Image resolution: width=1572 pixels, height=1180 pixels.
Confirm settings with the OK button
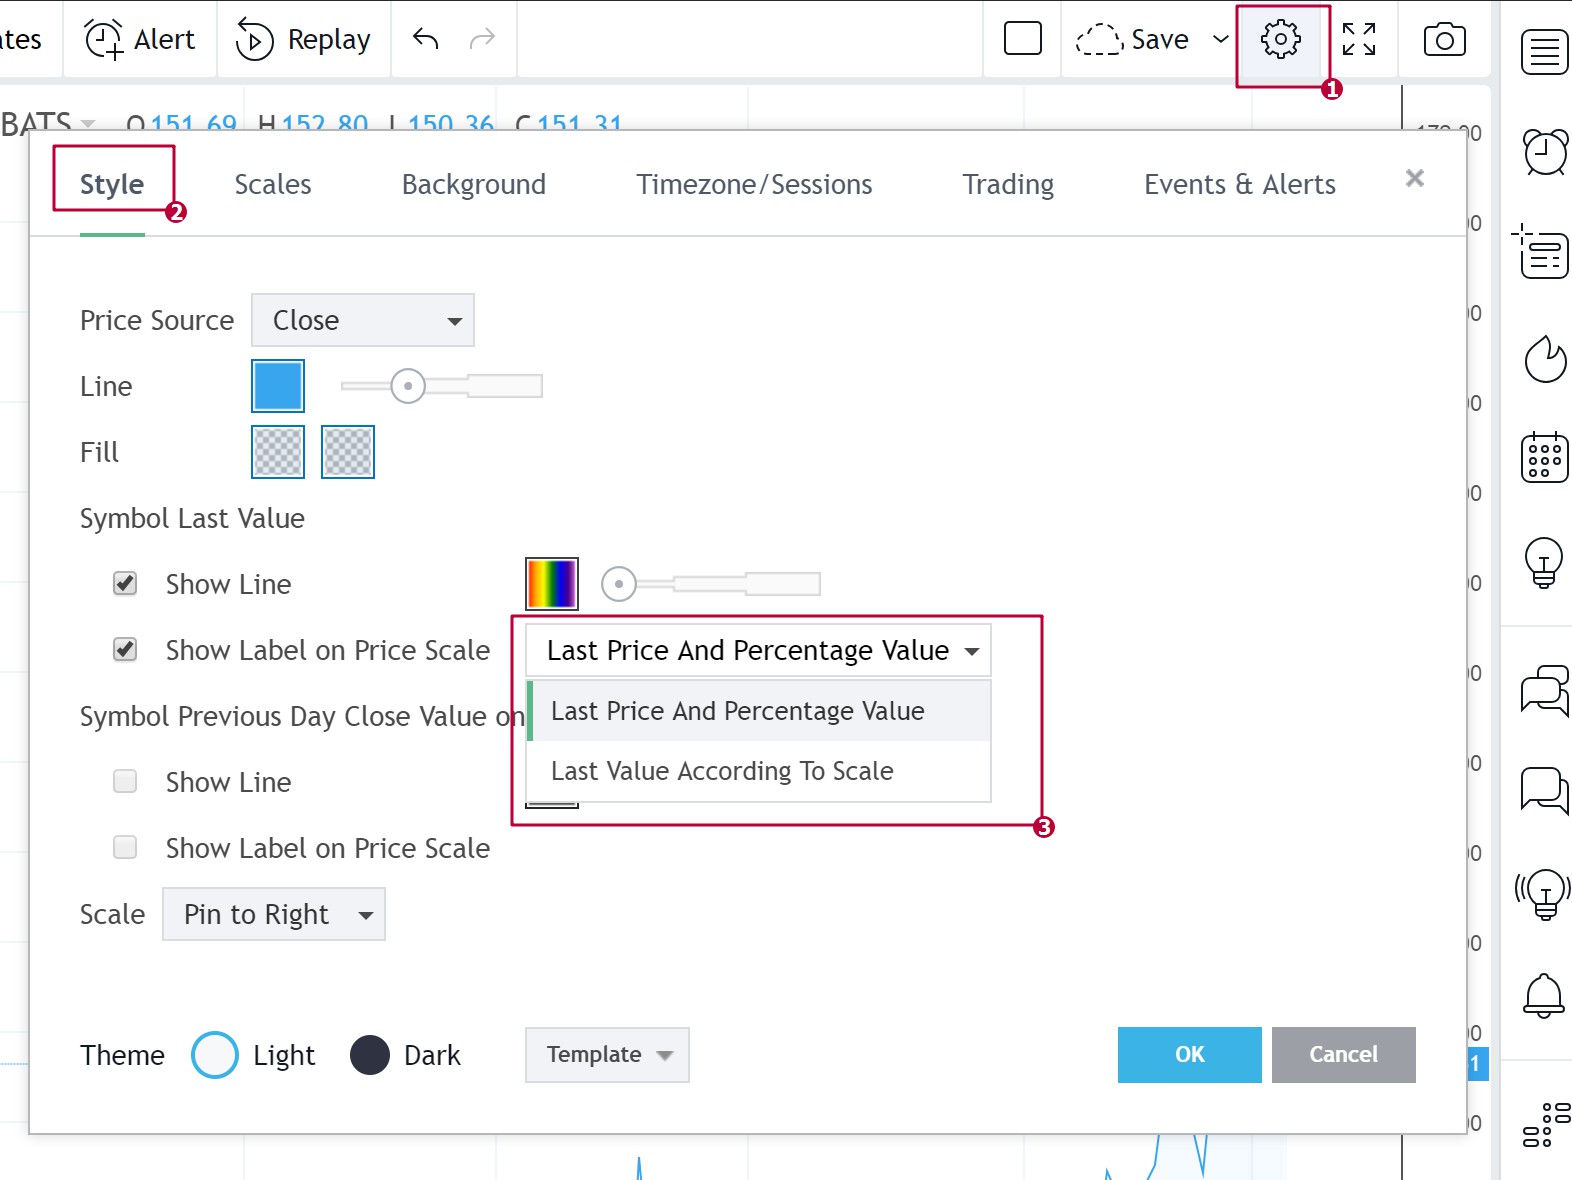(x=1190, y=1055)
